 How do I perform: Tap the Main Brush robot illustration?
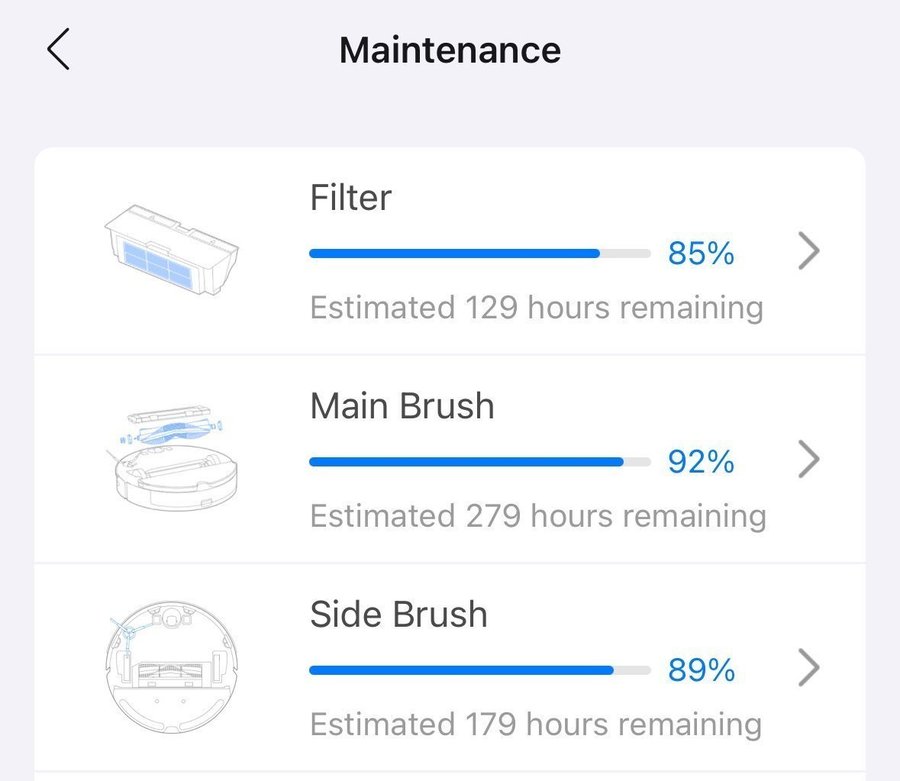pos(172,457)
